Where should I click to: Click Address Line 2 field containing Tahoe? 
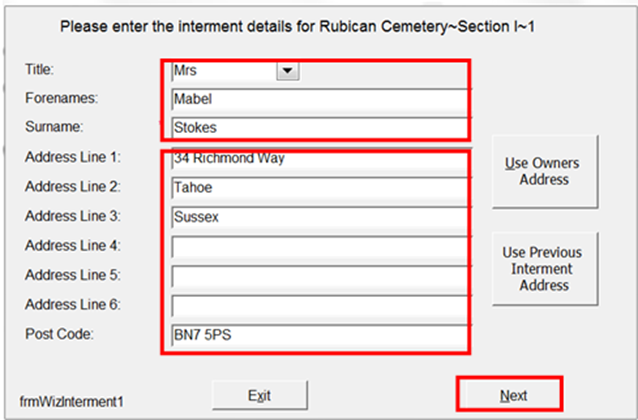315,187
